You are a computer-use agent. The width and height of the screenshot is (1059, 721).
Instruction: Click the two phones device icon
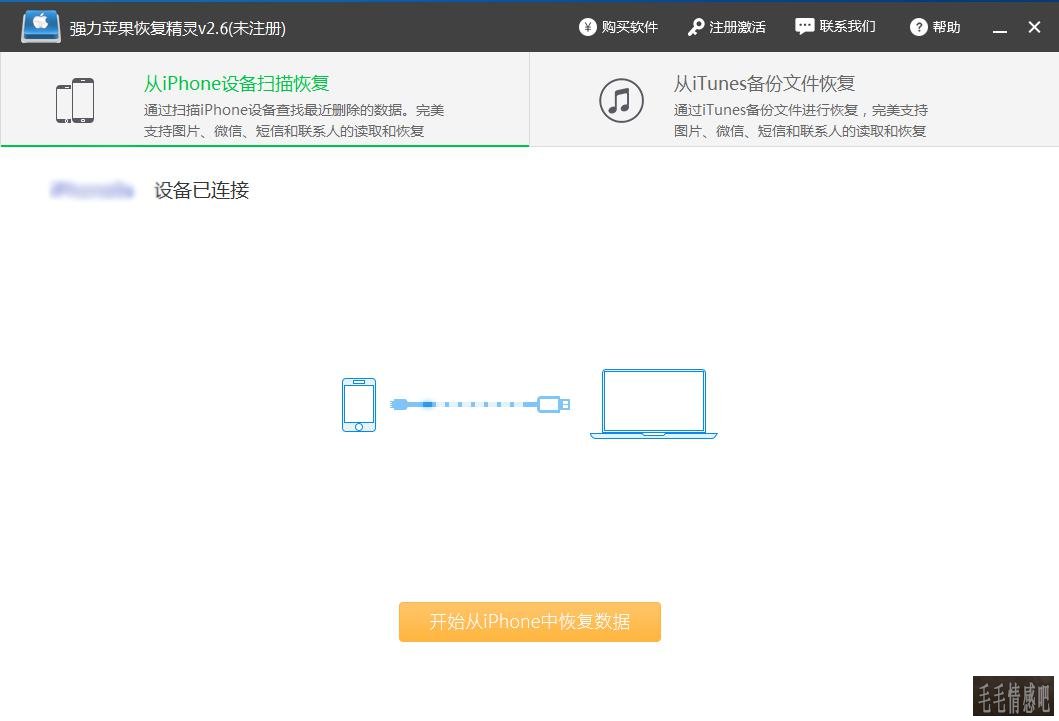click(75, 101)
